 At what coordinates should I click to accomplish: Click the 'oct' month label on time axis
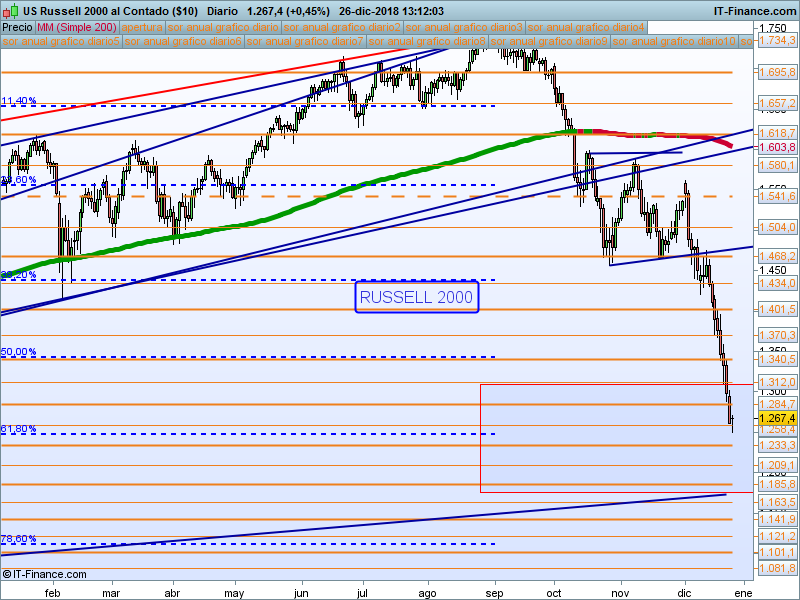(554, 593)
